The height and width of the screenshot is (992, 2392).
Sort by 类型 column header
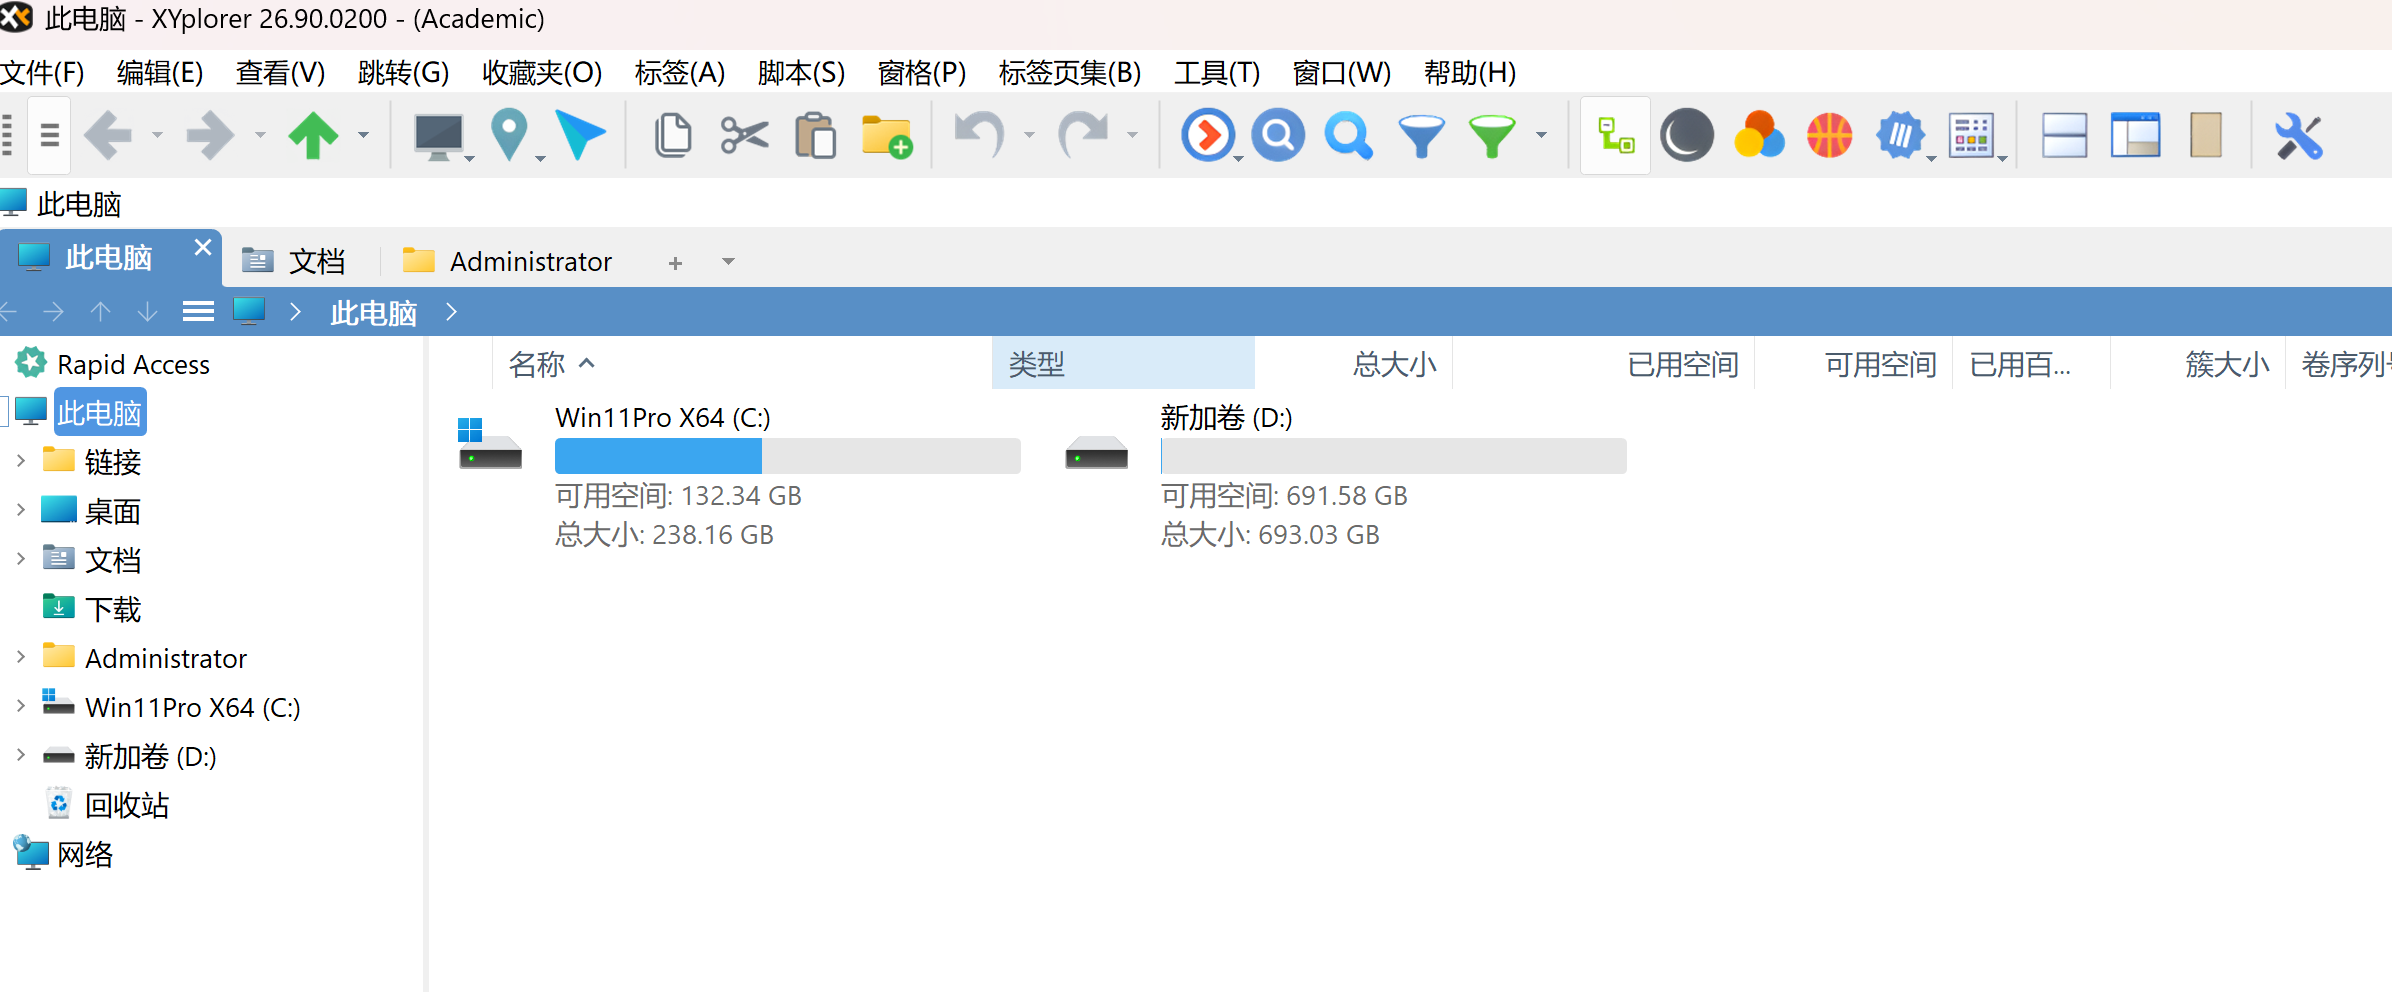(1123, 364)
